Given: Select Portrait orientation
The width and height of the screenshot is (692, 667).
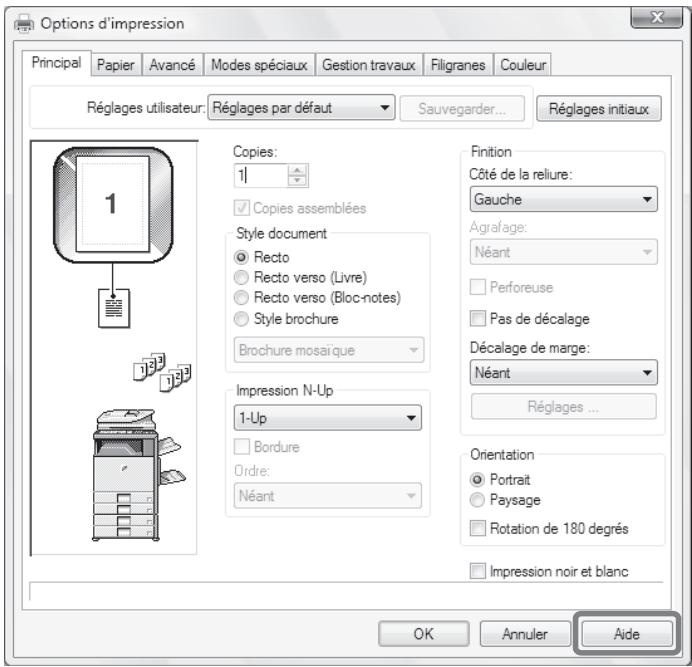Looking at the screenshot, I should click(x=477, y=479).
